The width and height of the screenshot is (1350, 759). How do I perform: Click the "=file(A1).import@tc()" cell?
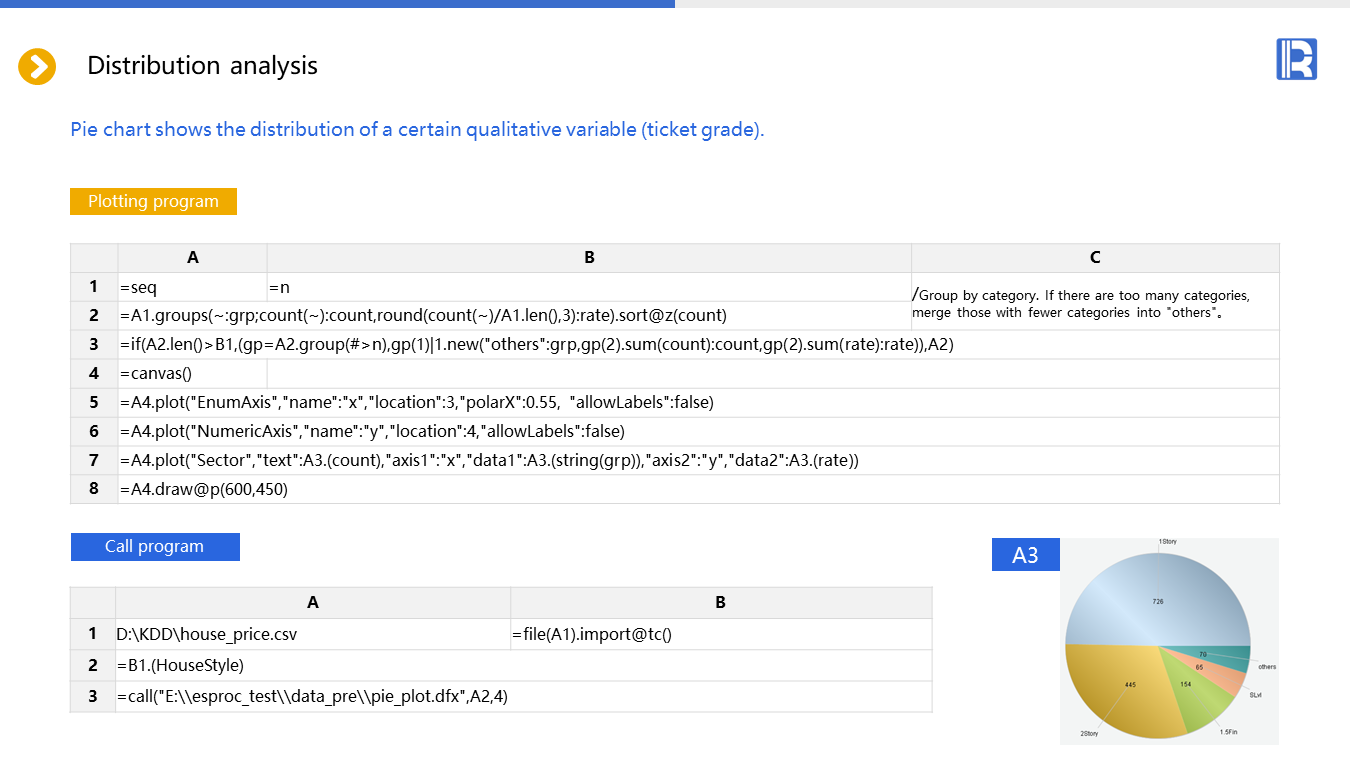[x=720, y=634]
